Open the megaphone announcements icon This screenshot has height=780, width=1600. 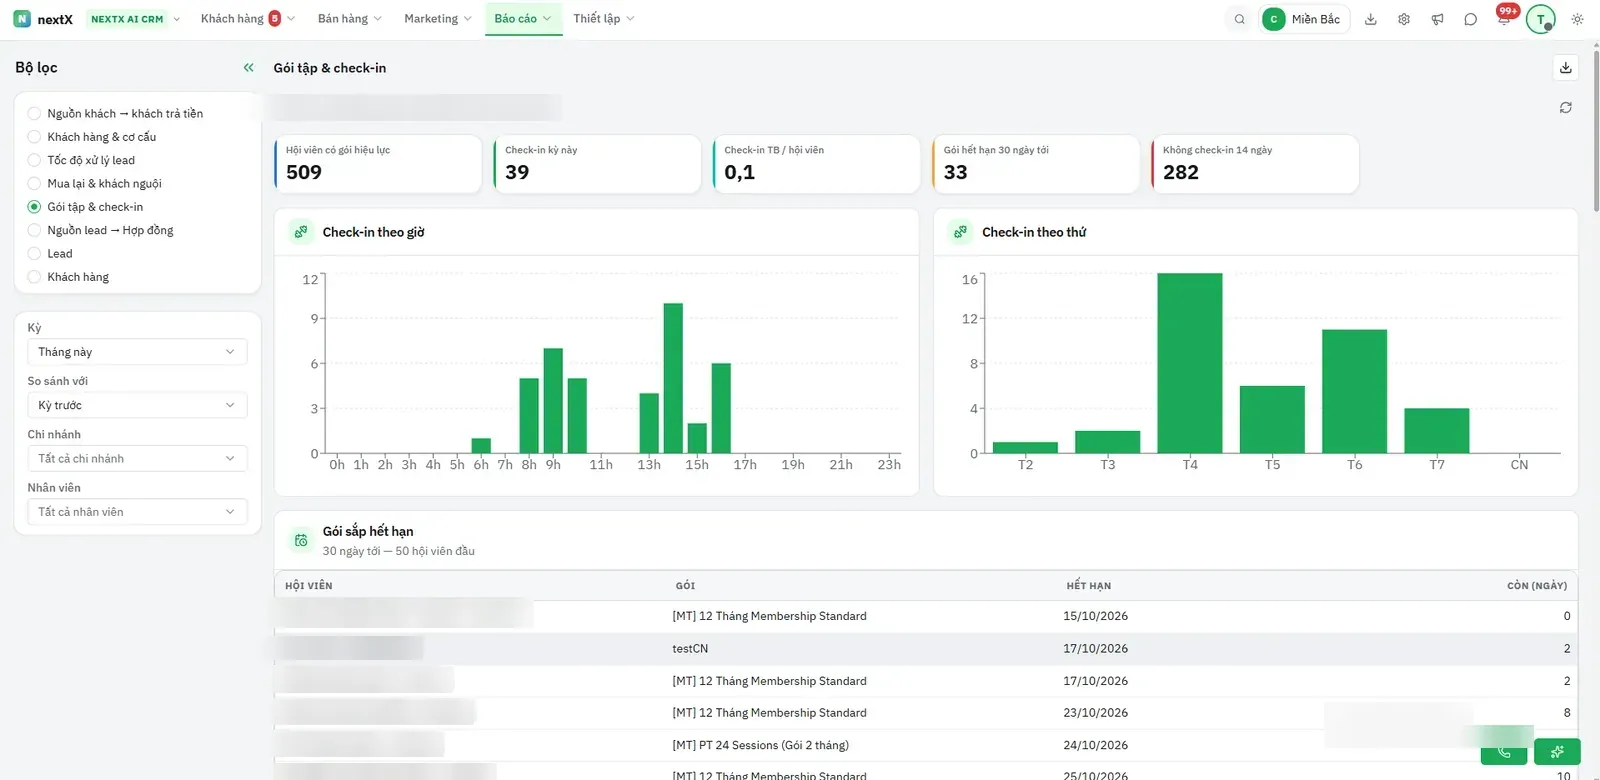(x=1437, y=19)
